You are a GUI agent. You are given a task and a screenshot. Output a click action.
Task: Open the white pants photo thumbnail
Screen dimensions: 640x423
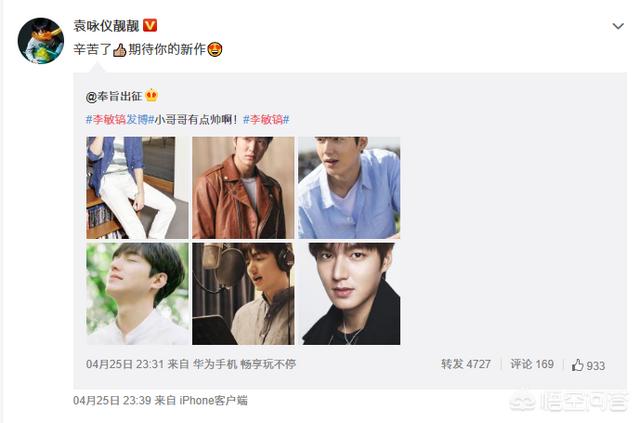tap(137, 188)
